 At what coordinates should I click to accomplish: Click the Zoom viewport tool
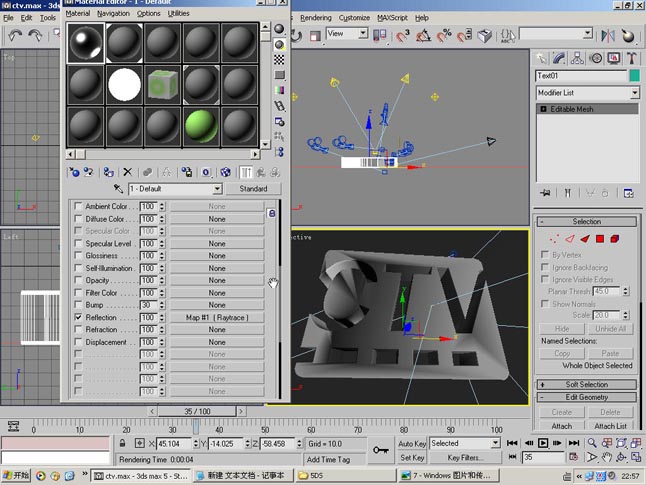(x=592, y=443)
